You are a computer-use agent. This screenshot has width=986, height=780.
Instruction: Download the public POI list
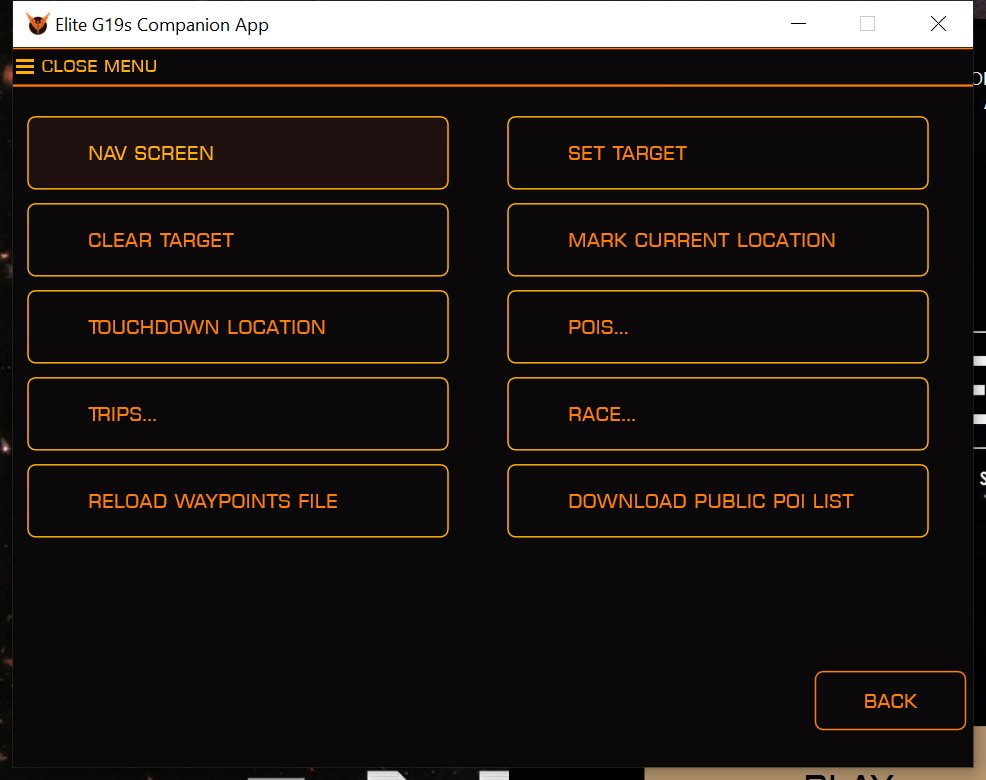[717, 501]
